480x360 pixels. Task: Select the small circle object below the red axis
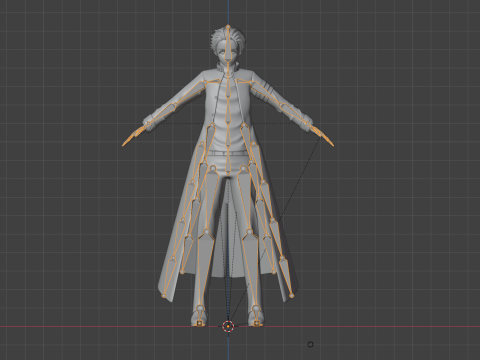click(310, 344)
